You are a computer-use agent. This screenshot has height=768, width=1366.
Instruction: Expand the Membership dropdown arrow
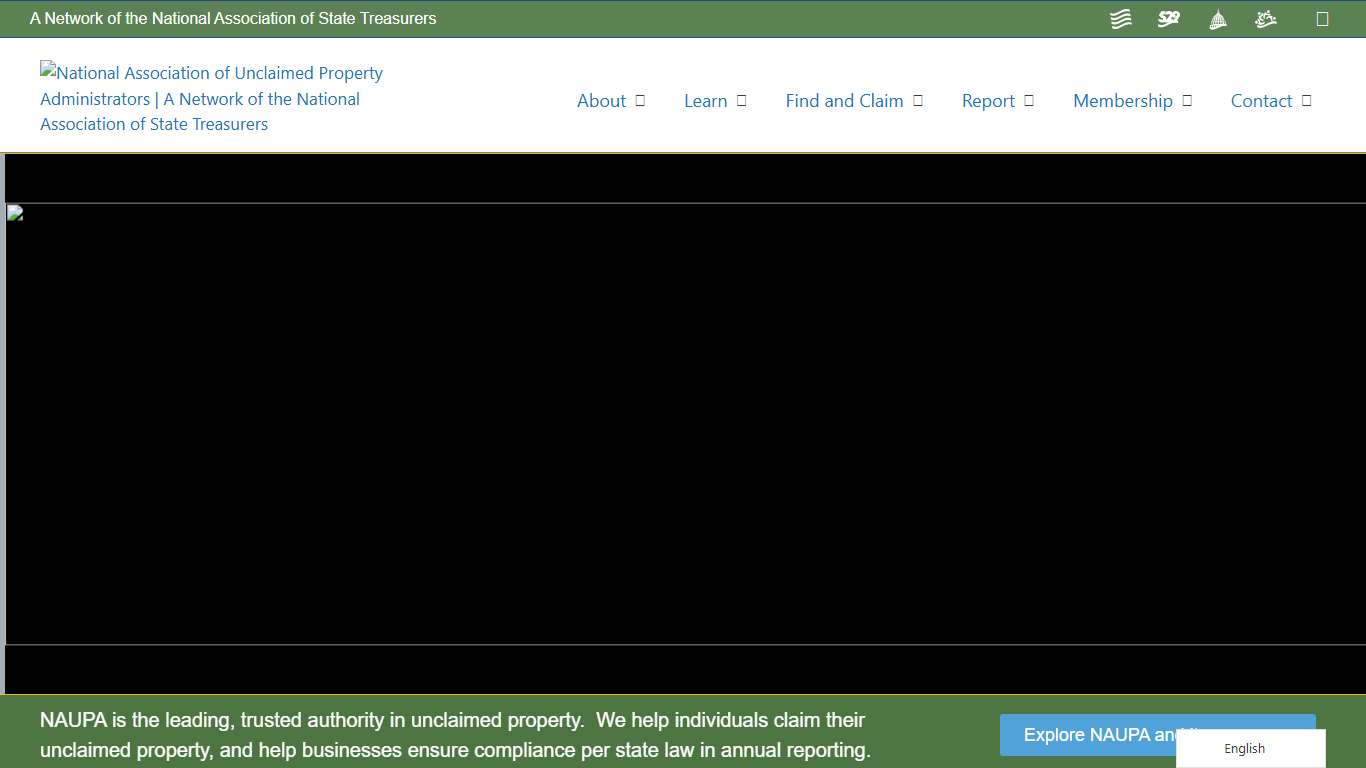pos(1187,100)
